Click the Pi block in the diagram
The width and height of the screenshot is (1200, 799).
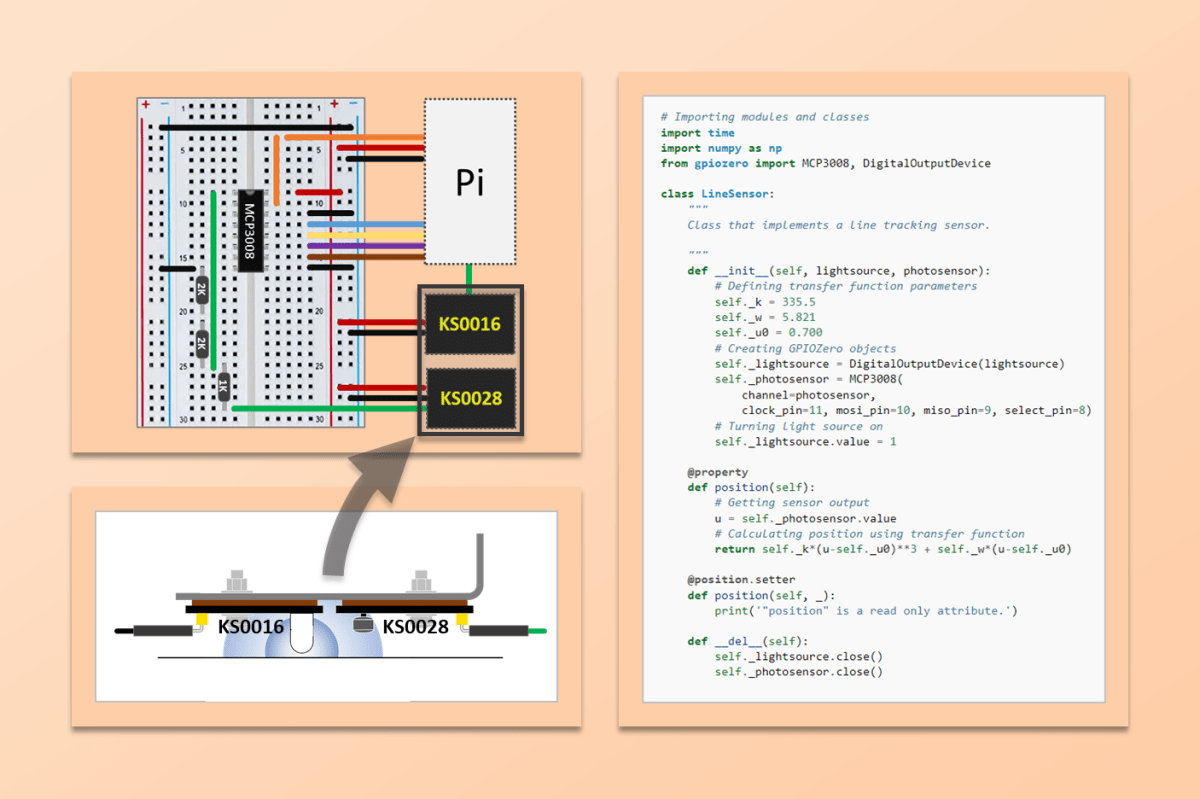tap(469, 182)
